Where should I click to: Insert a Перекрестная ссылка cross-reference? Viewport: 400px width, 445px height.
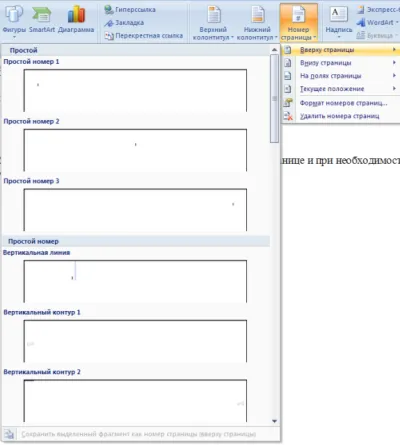coord(144,35)
